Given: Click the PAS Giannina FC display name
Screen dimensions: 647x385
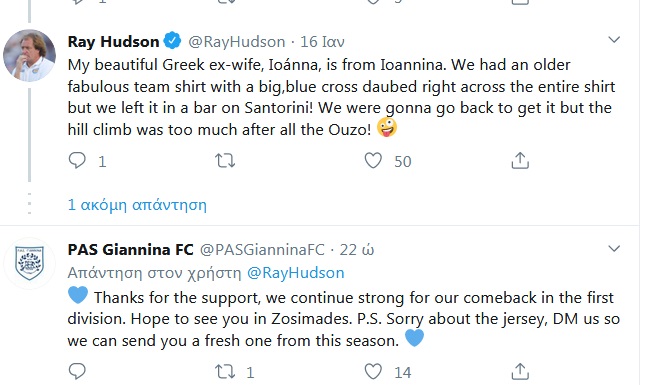Looking at the screenshot, I should coord(130,250).
